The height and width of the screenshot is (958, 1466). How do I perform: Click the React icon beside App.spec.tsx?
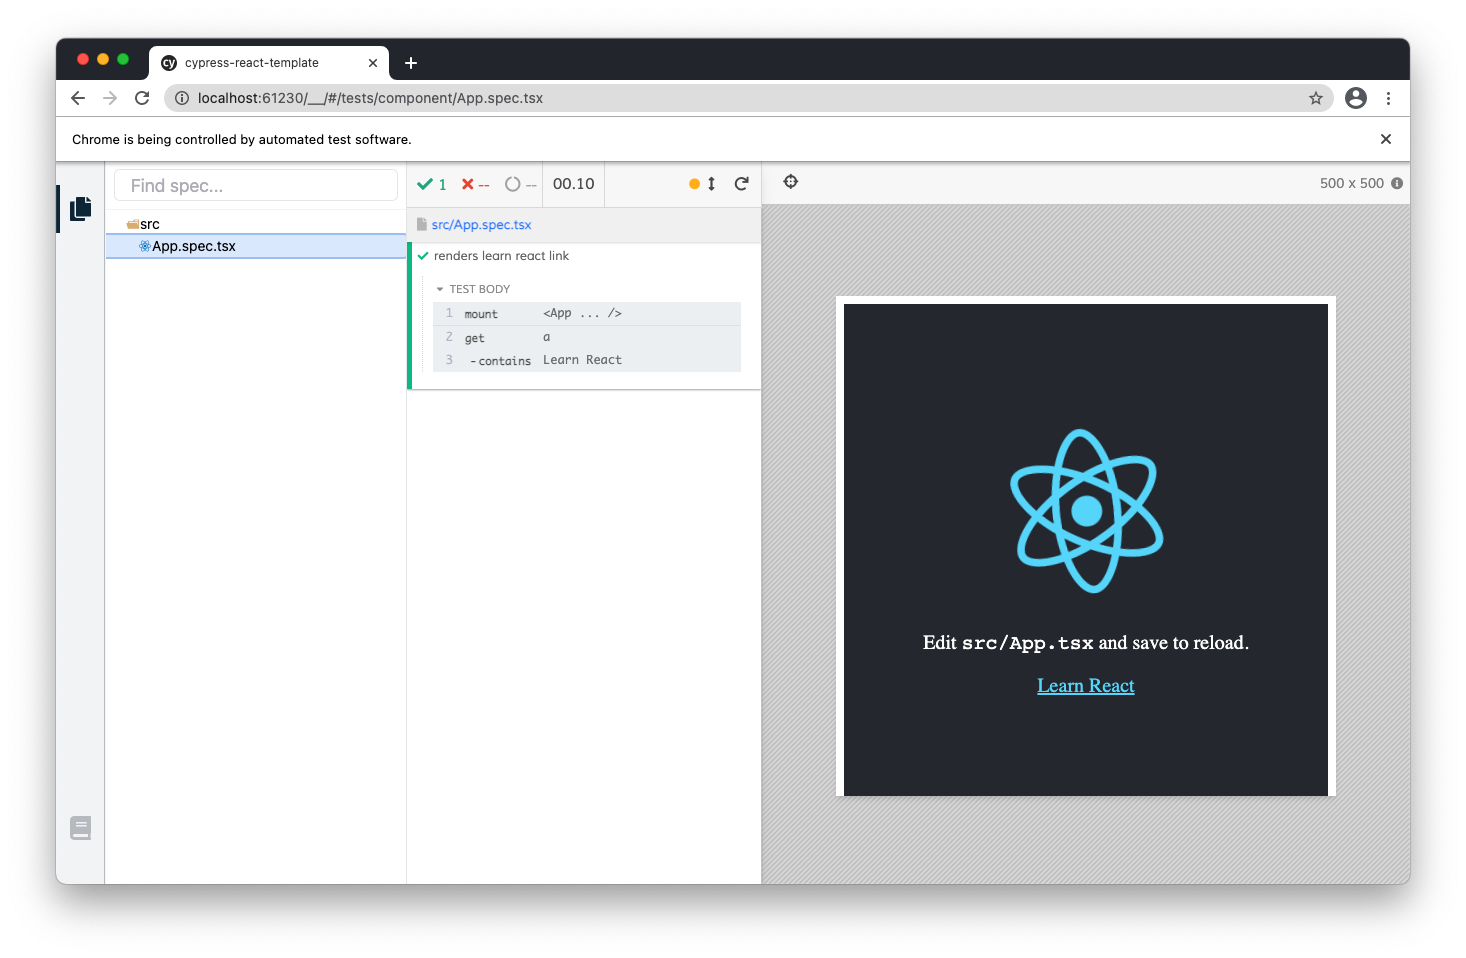pos(145,246)
